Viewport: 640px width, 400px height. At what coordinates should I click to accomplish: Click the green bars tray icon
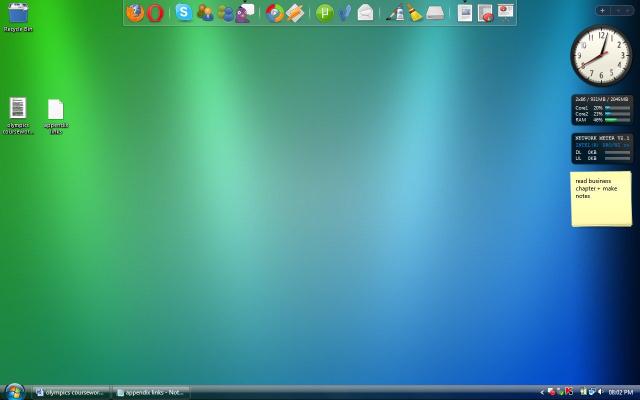pyautogui.click(x=583, y=392)
